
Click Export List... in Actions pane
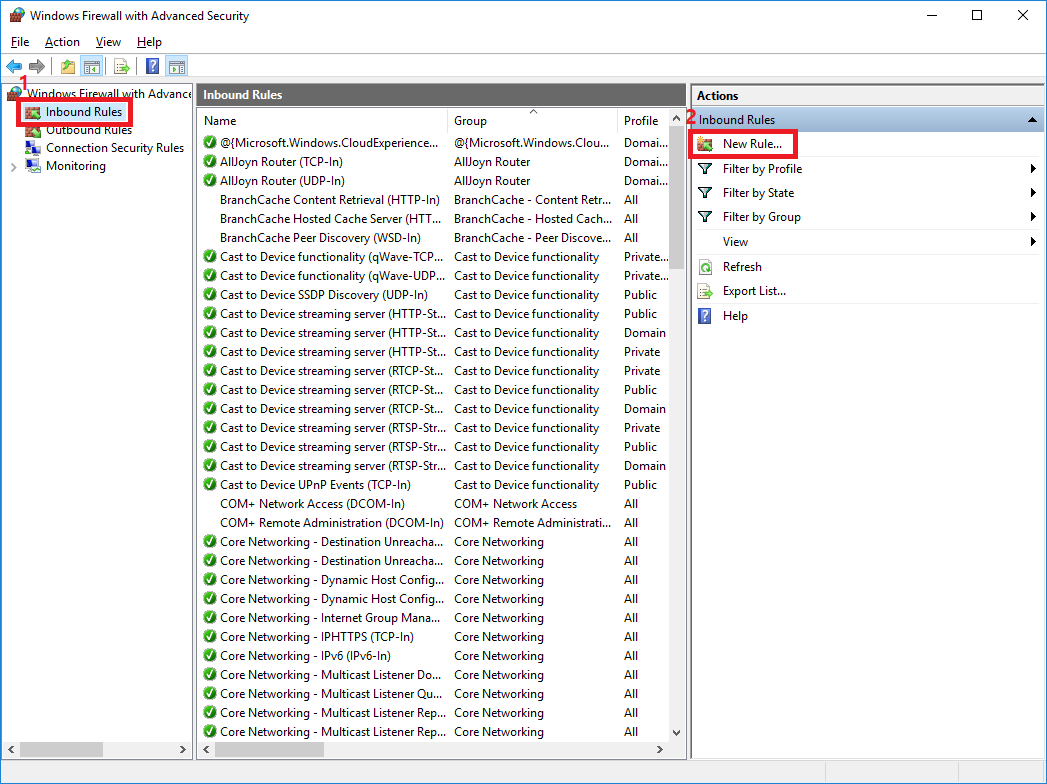coord(754,291)
